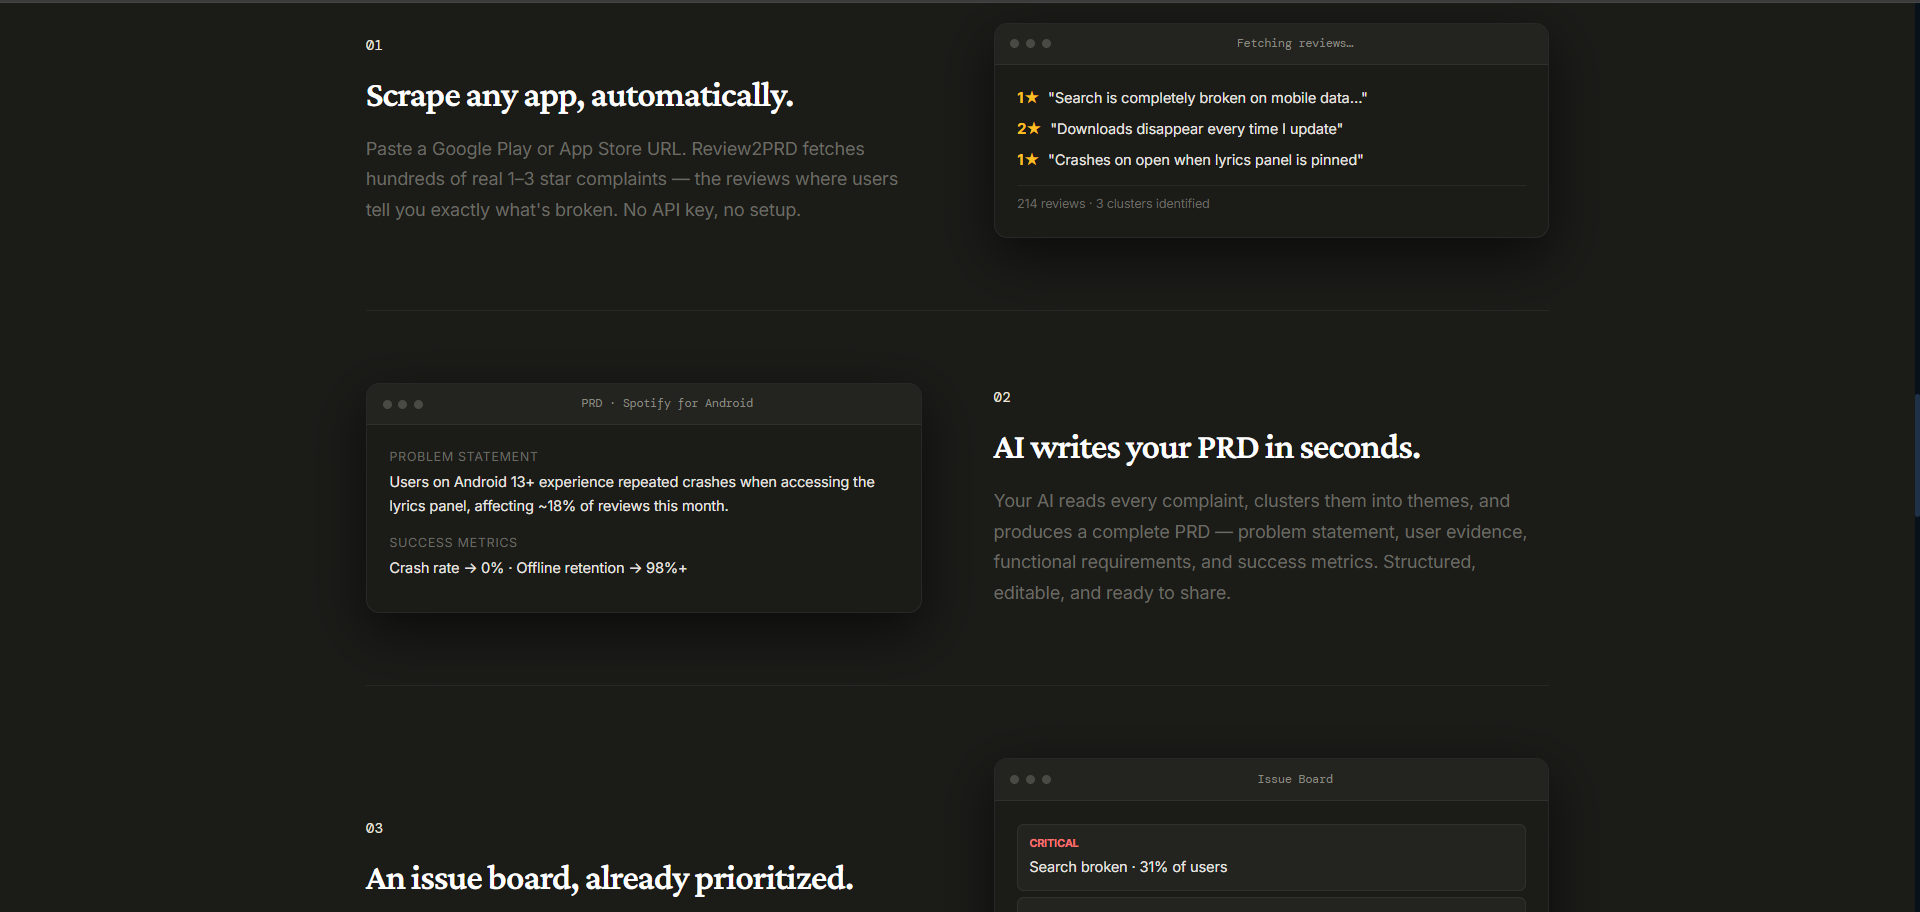Click the first traffic-light dot on Fetching reviews window
Screen dimensions: 1920x912
pyautogui.click(x=1014, y=43)
